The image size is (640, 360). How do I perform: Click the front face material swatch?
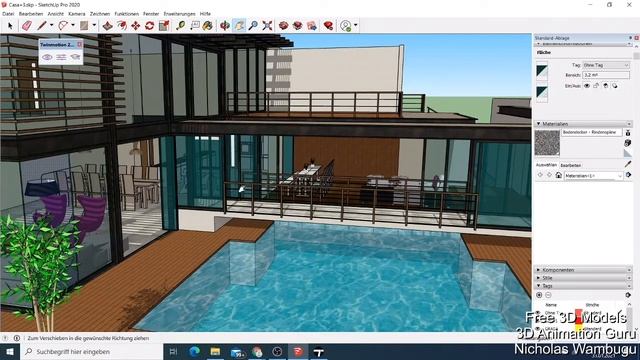click(542, 72)
